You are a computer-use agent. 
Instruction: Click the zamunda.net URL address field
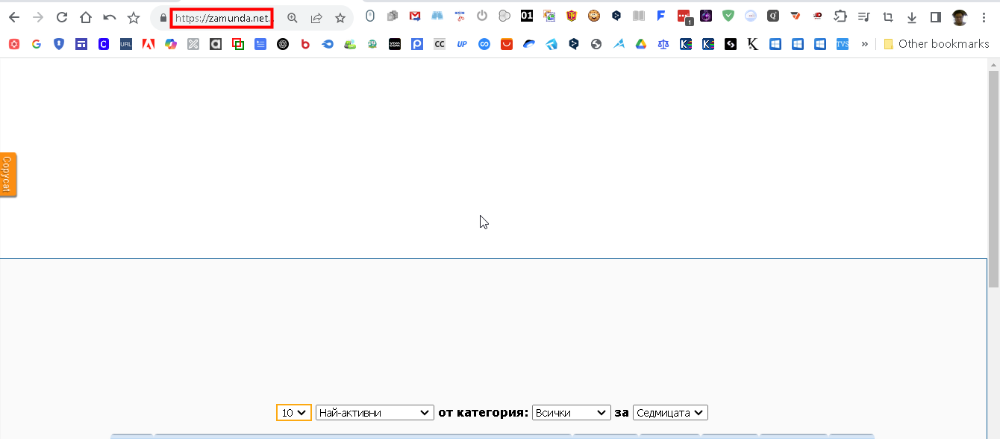222,19
